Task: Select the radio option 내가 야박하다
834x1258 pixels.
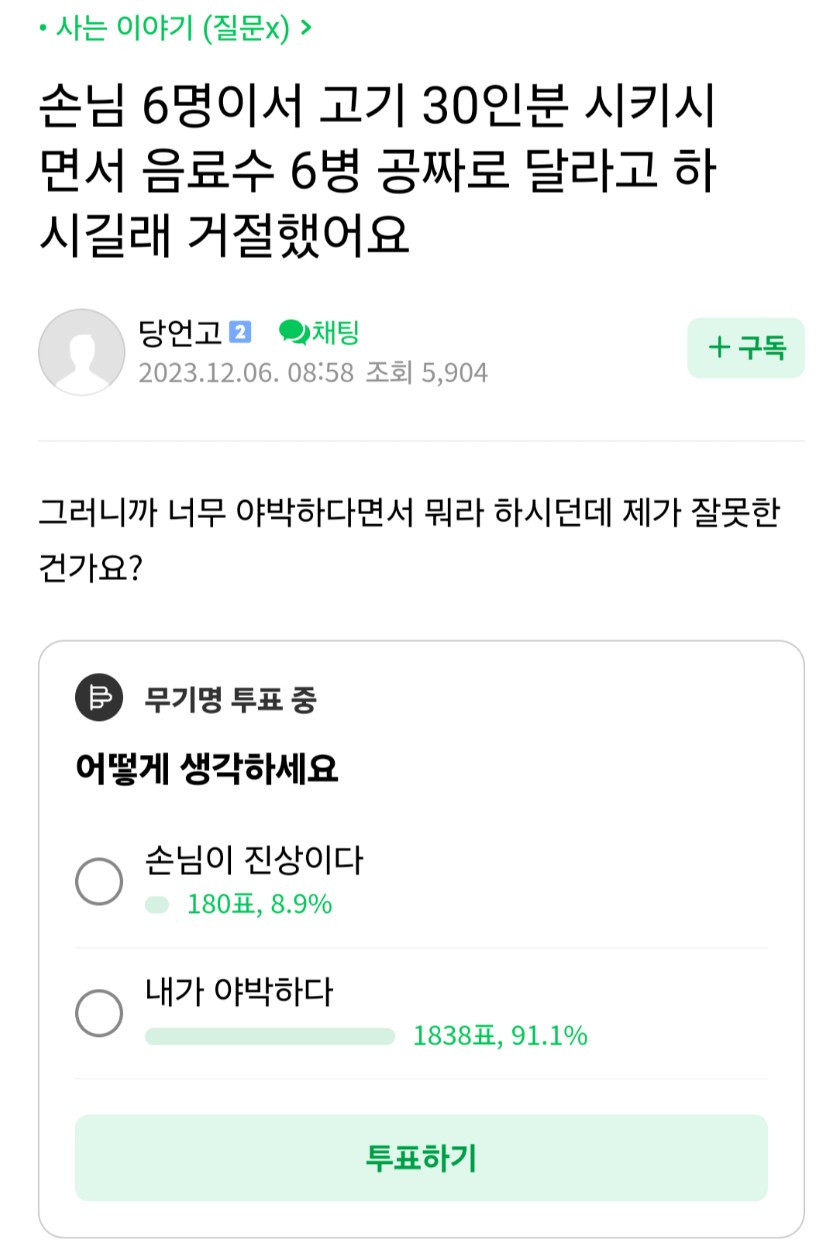Action: coord(99,1013)
